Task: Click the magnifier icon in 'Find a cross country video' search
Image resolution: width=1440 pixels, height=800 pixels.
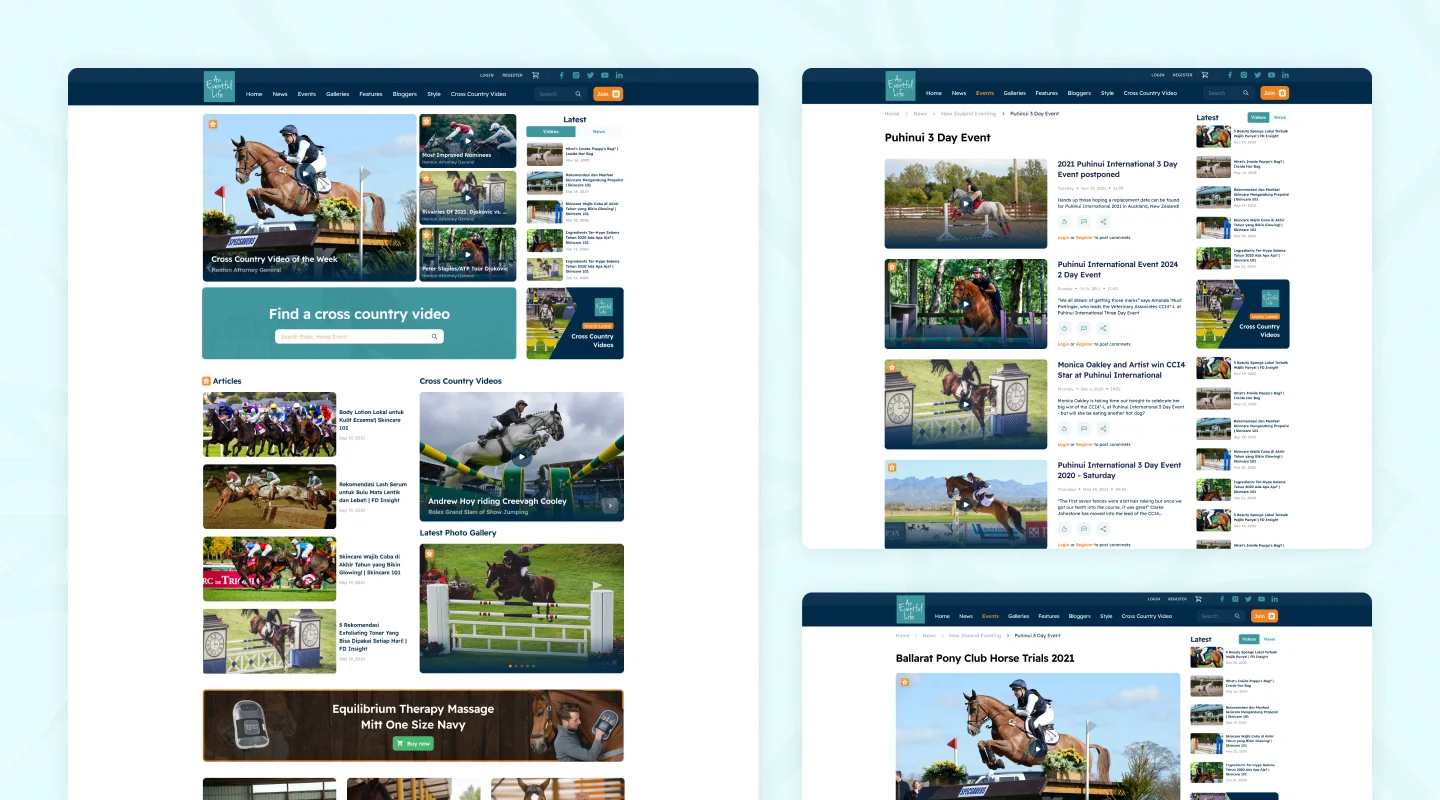Action: (434, 337)
